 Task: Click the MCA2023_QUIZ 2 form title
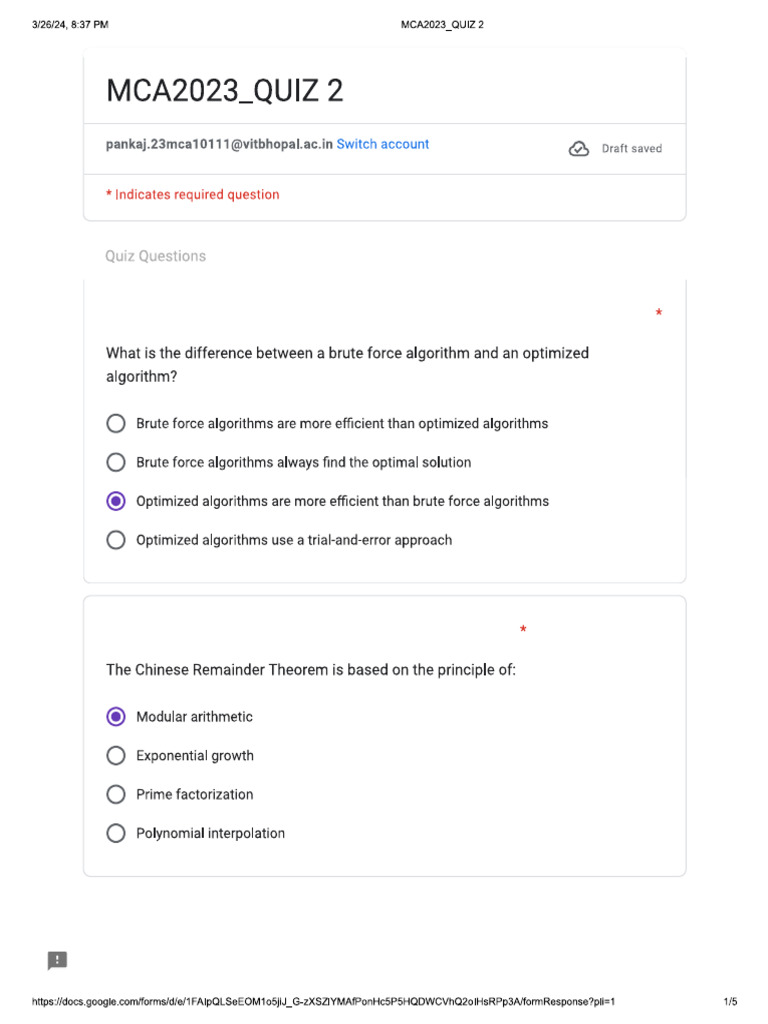(225, 91)
